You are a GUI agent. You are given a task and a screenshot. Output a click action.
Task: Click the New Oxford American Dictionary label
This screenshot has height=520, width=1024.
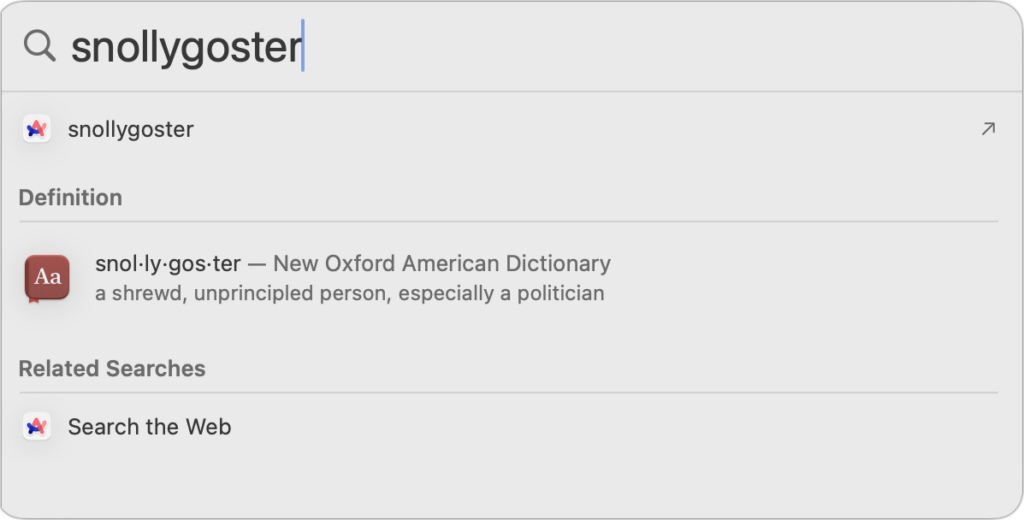[441, 264]
